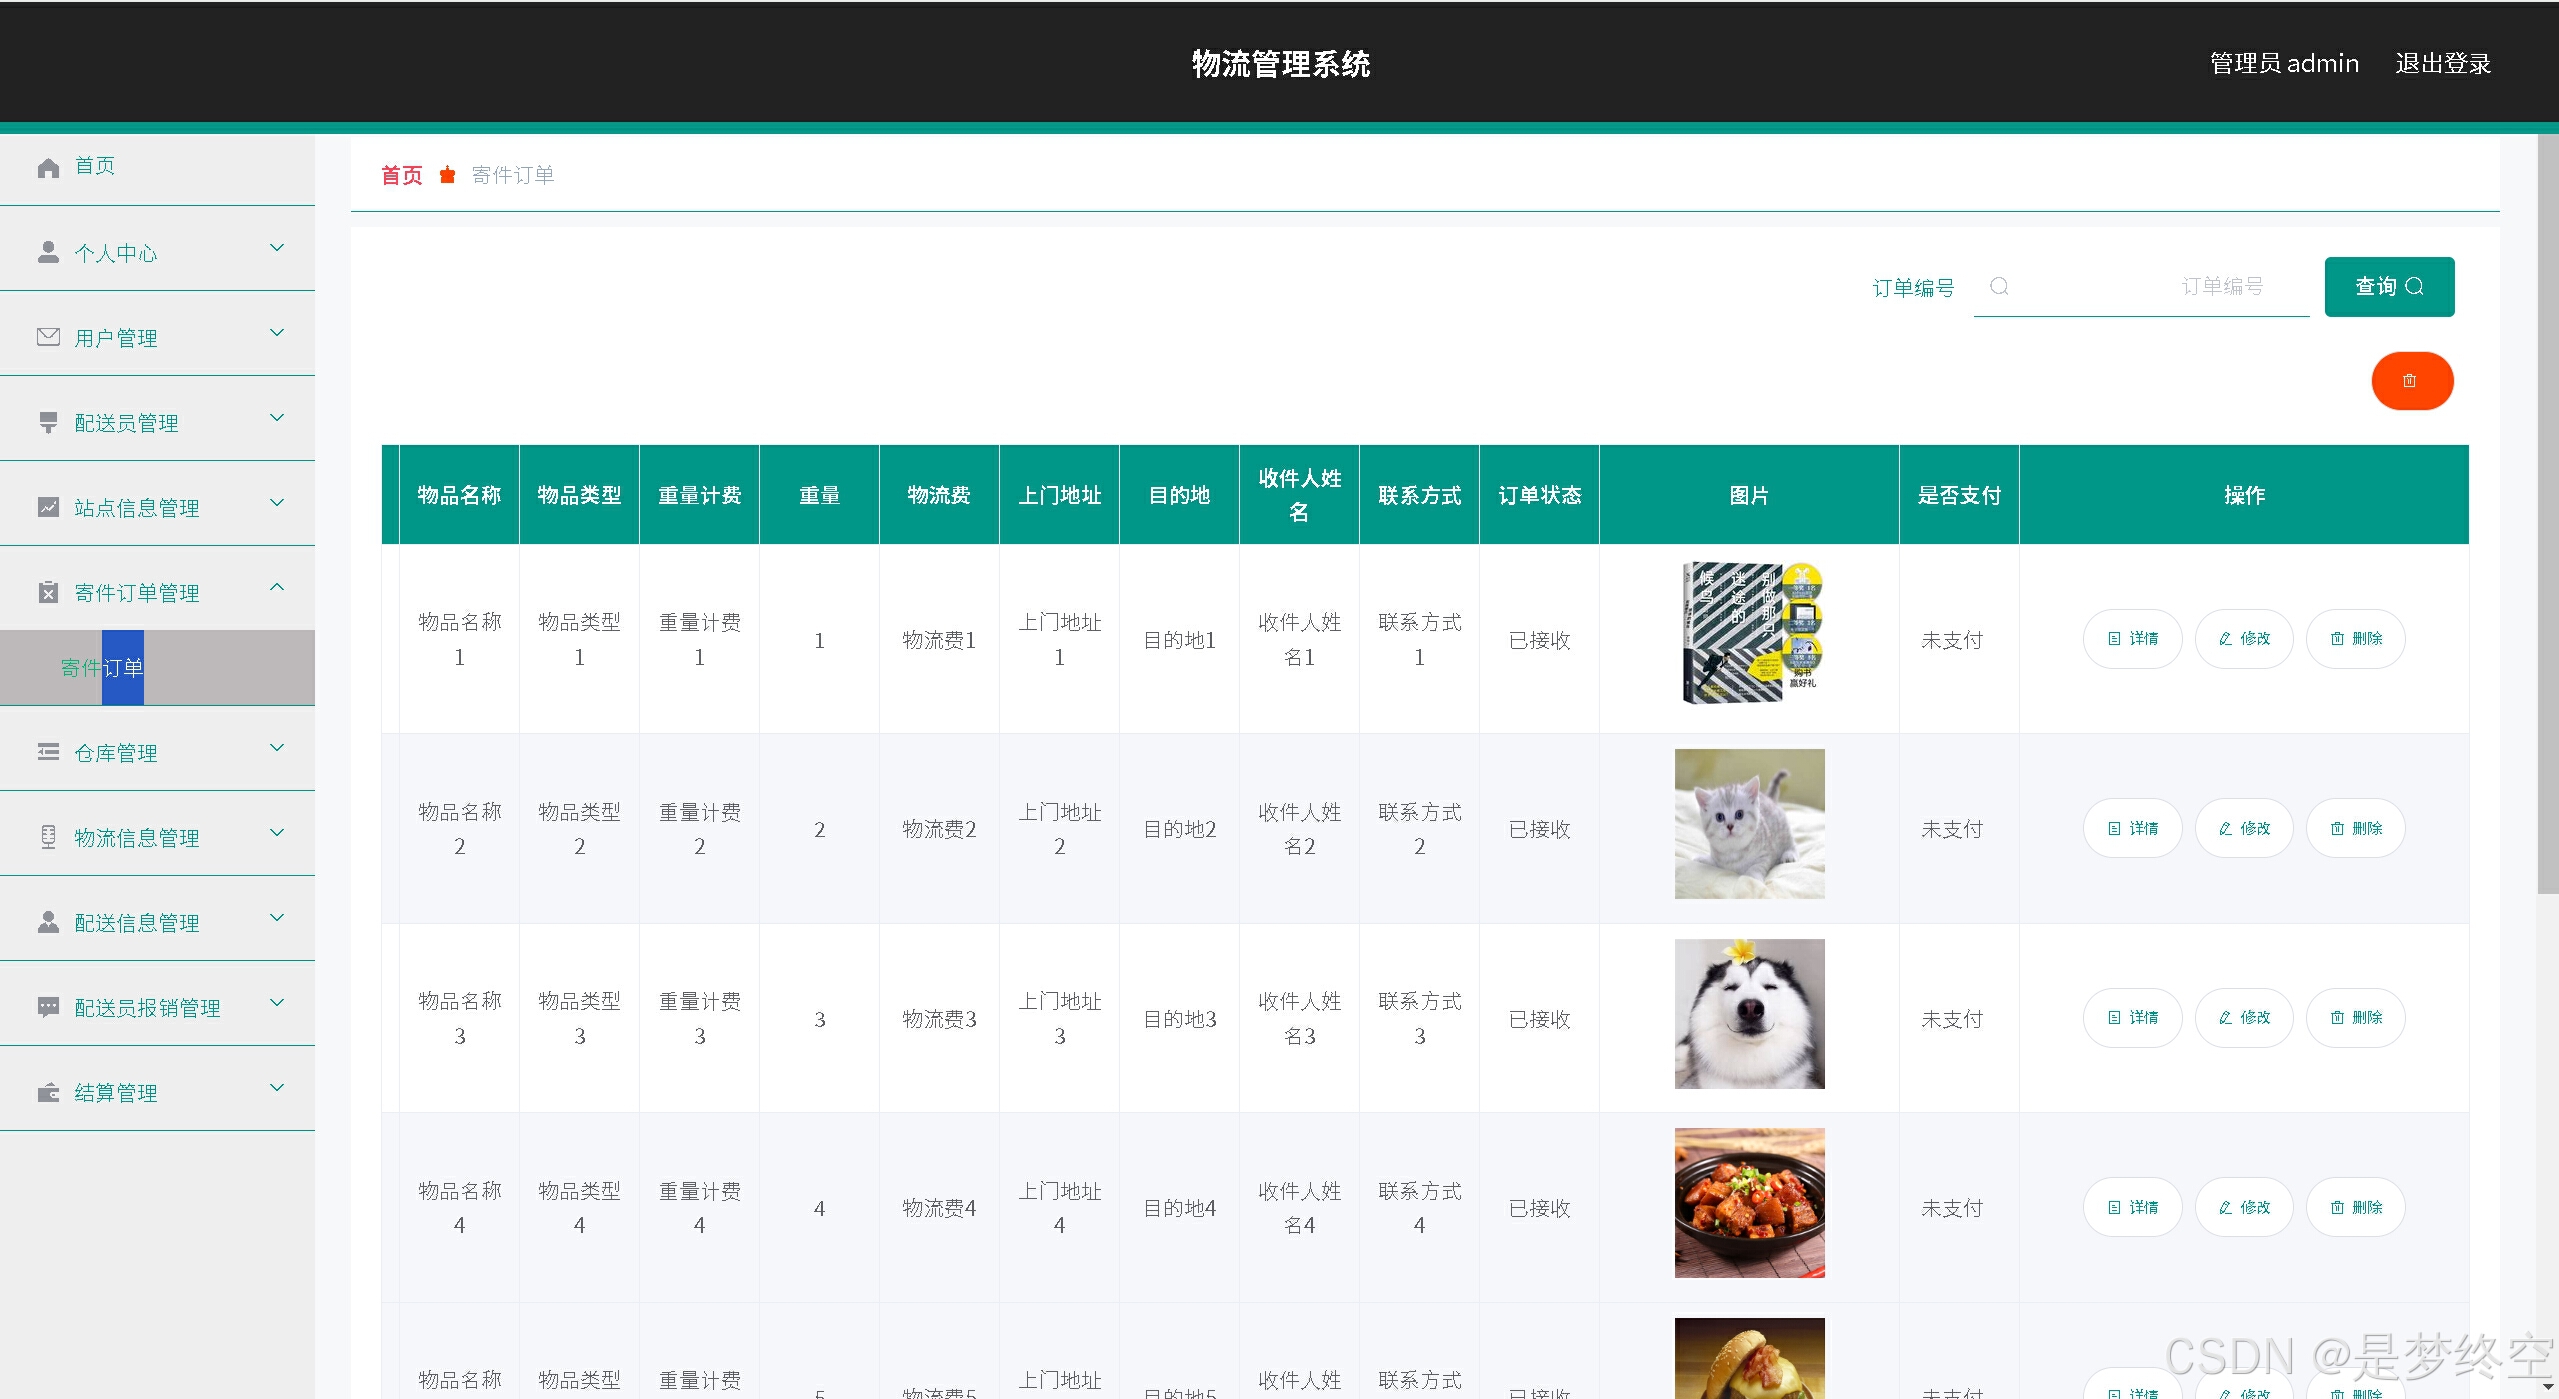
Task: Click 修改 edit button for fourth order
Action: [2243, 1208]
